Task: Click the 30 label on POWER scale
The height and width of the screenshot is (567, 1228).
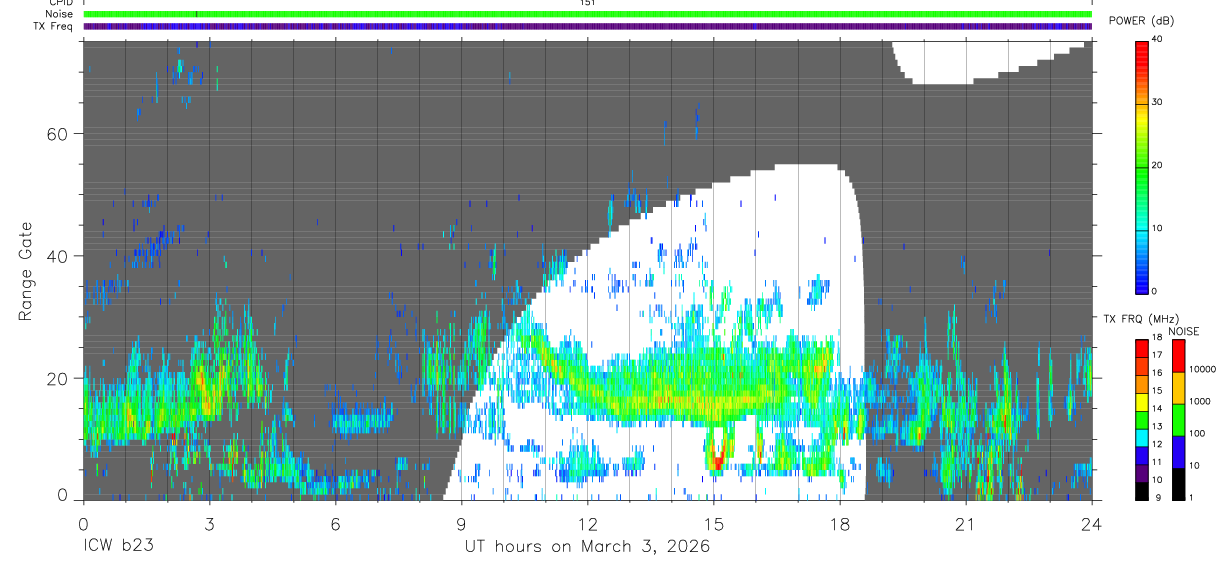Action: pyautogui.click(x=1158, y=102)
